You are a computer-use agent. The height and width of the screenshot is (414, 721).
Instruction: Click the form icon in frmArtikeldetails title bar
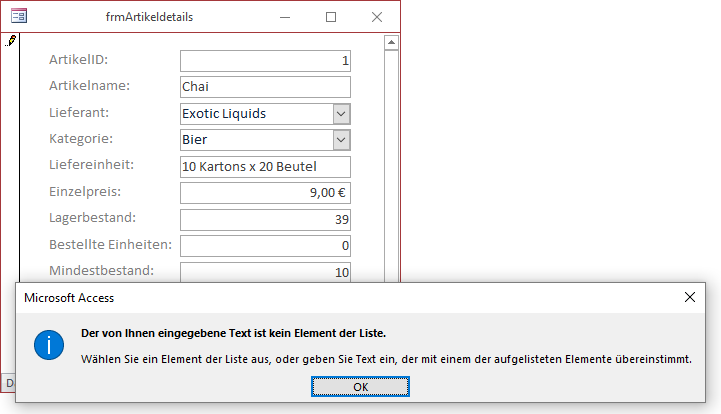18,17
